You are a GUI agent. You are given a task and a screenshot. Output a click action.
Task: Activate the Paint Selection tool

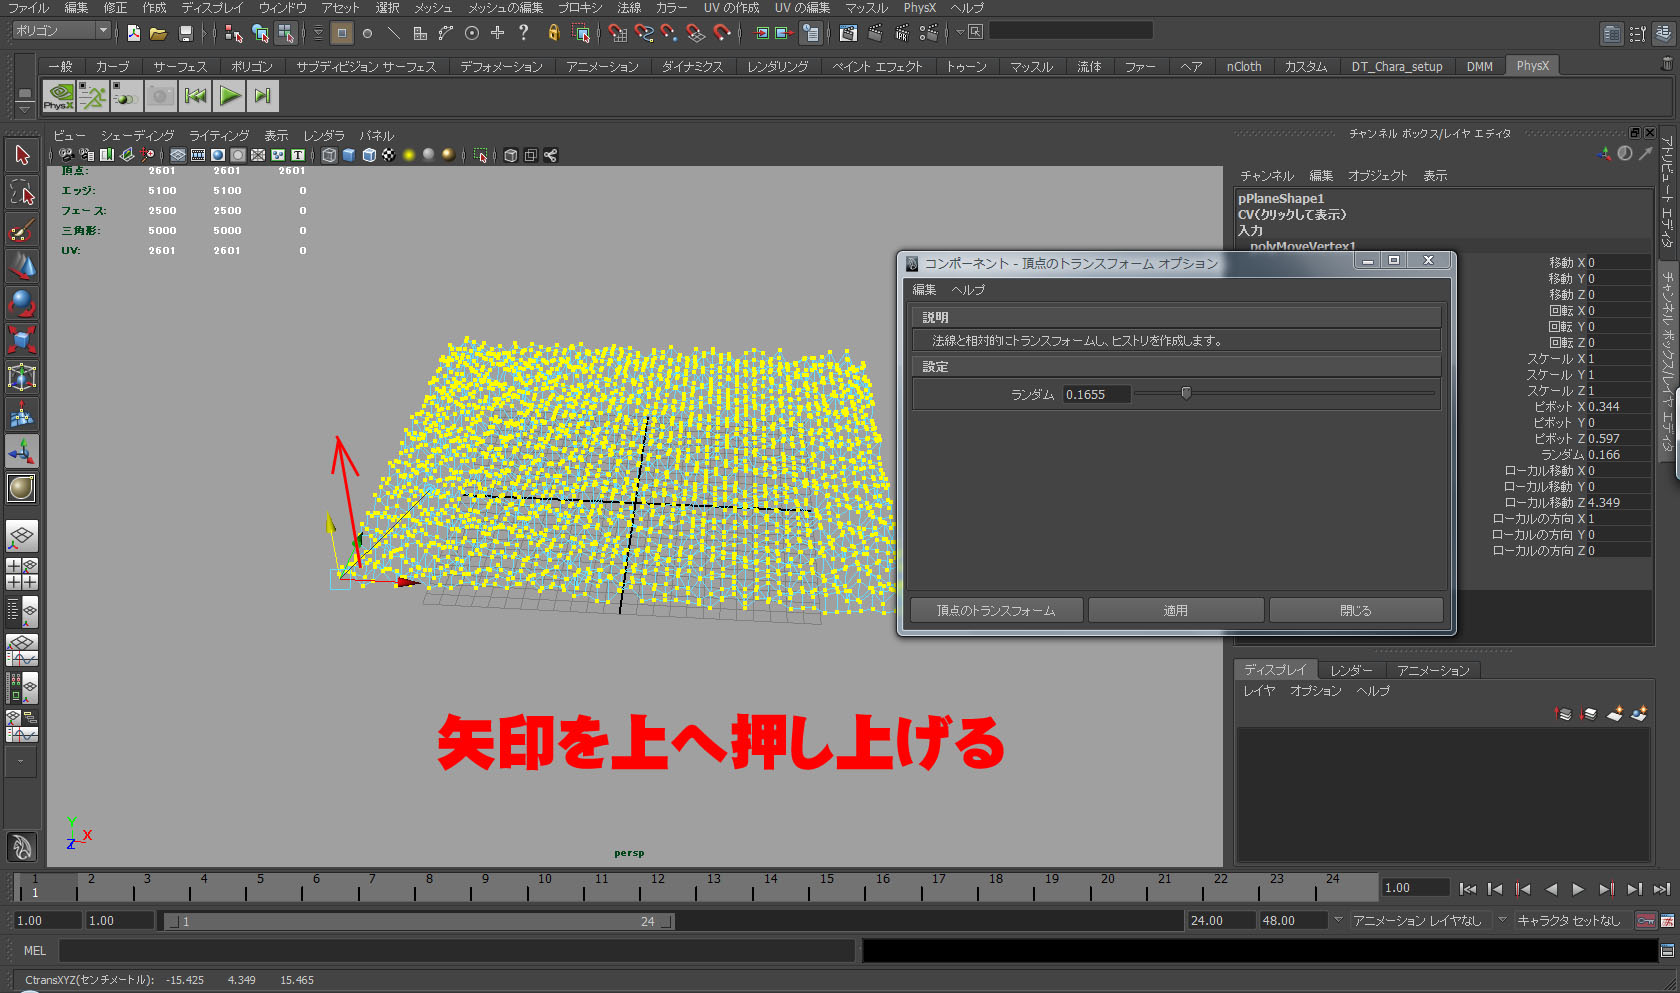pyautogui.click(x=22, y=228)
